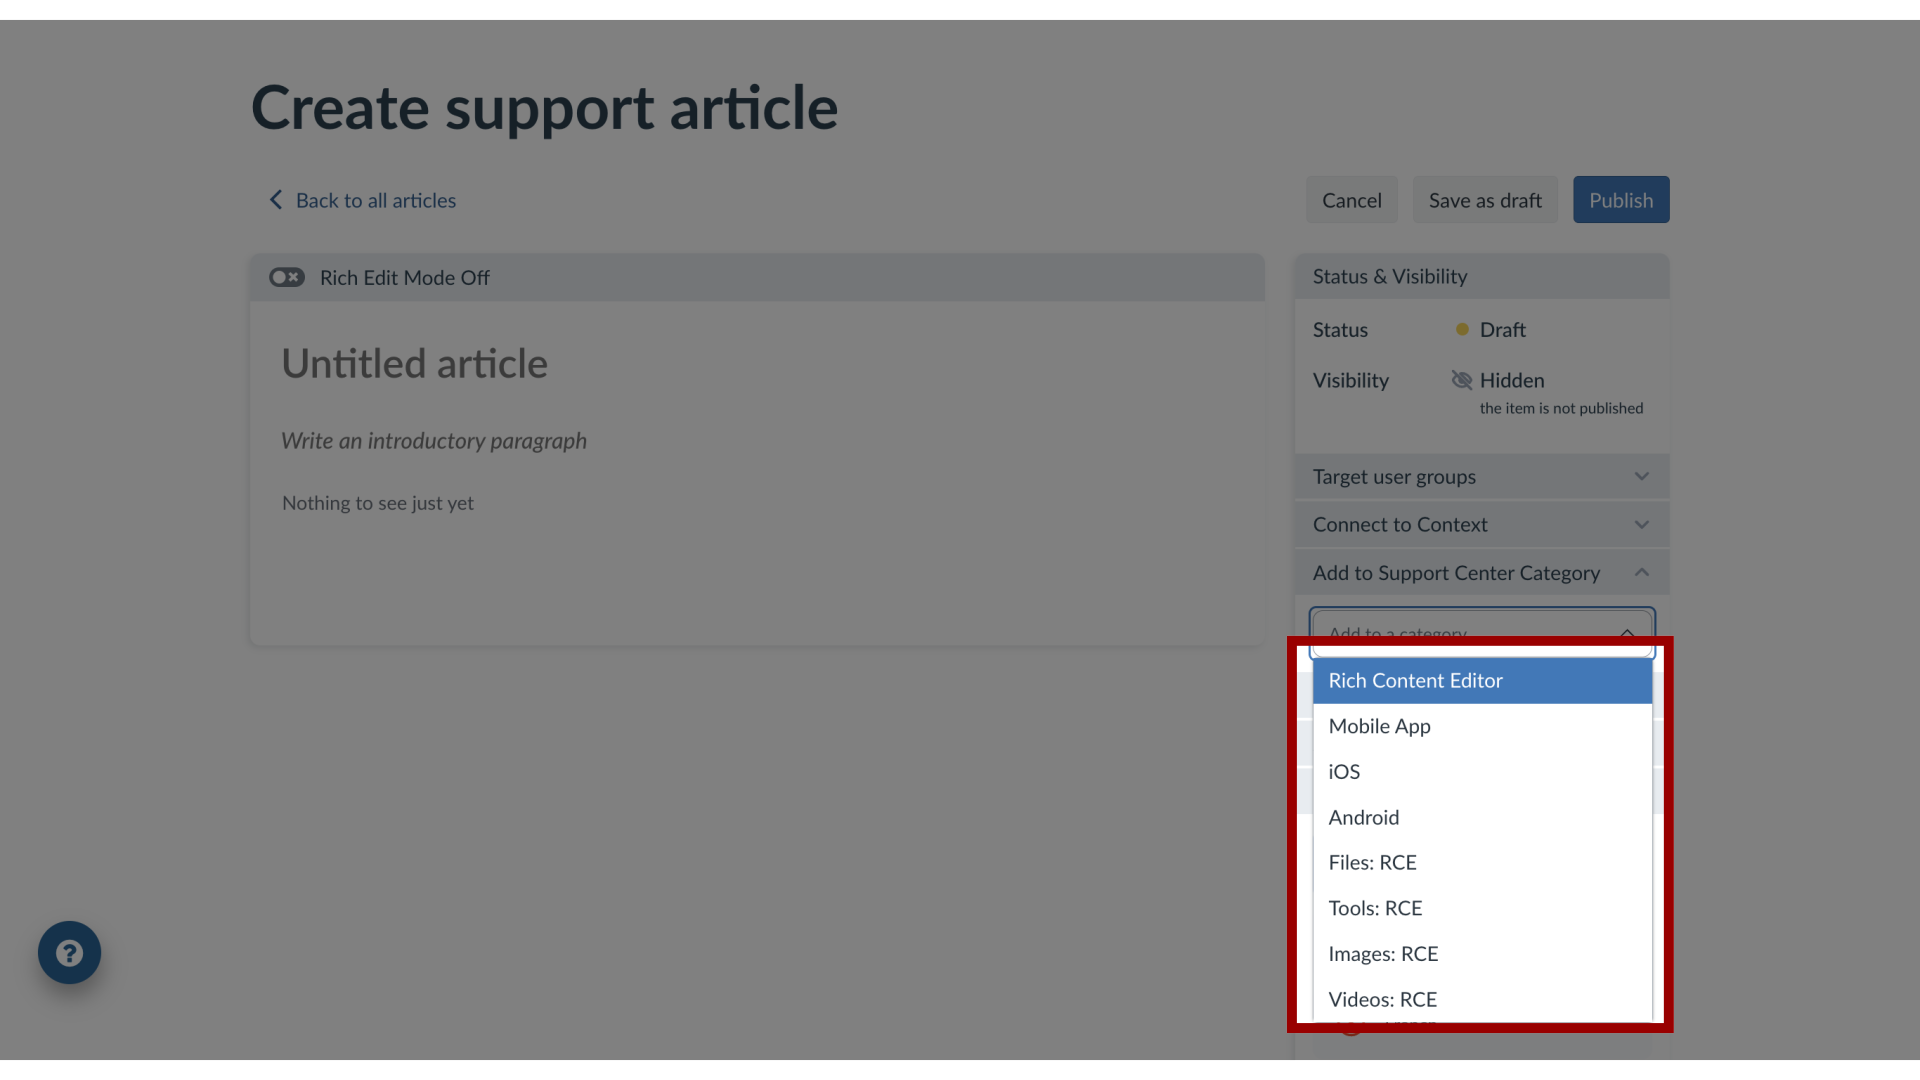Screen dimensions: 1920x1080
Task: Click the hidden visibility icon
Action: (1461, 380)
